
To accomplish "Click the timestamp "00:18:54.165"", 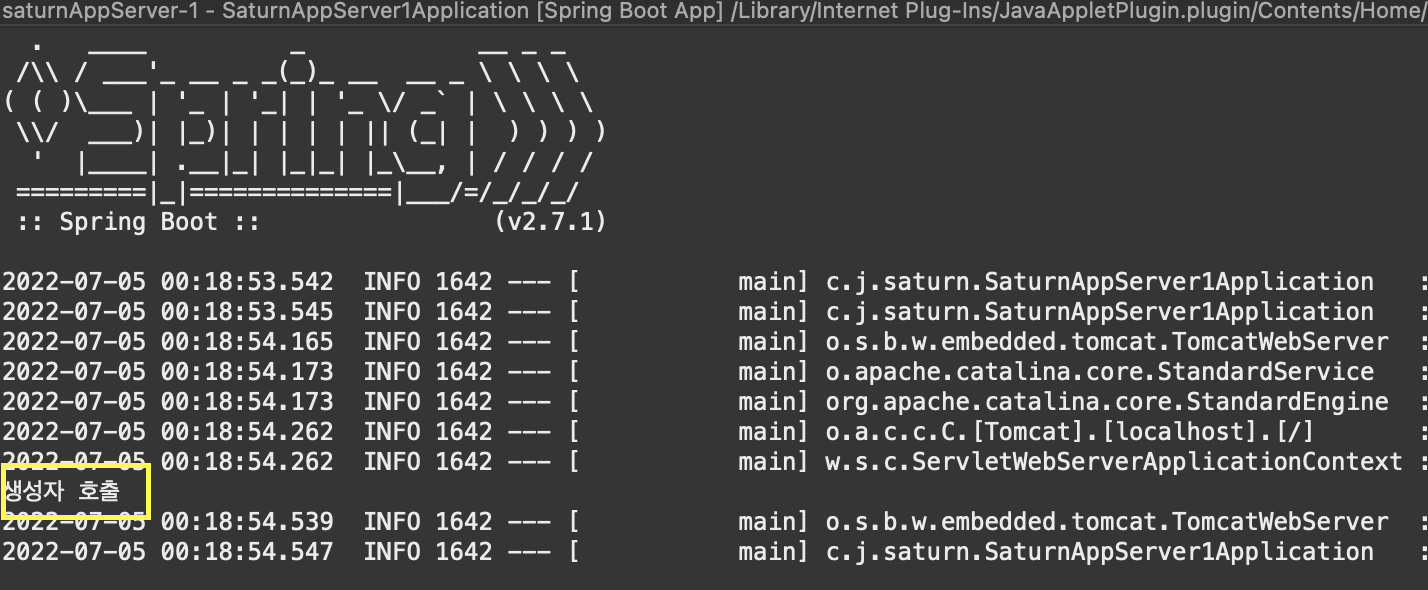I will (x=247, y=341).
